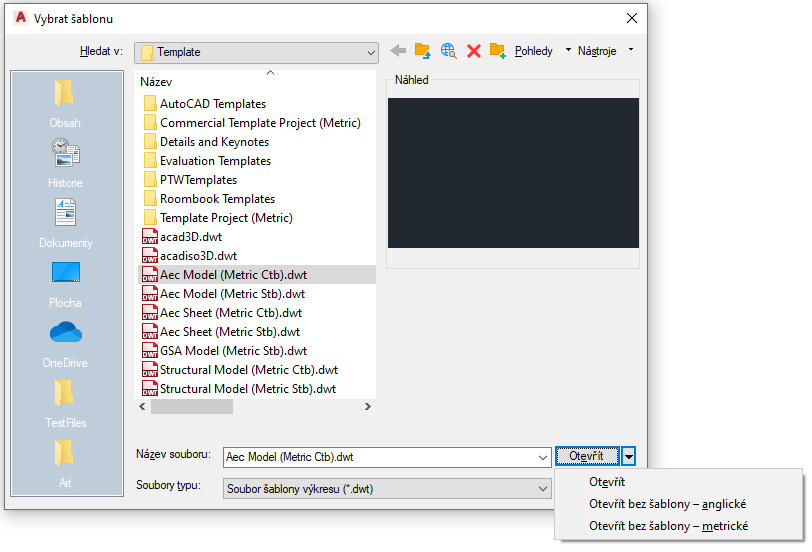
Task: Open the Dokumenty sidebar shortcut
Action: click(65, 223)
